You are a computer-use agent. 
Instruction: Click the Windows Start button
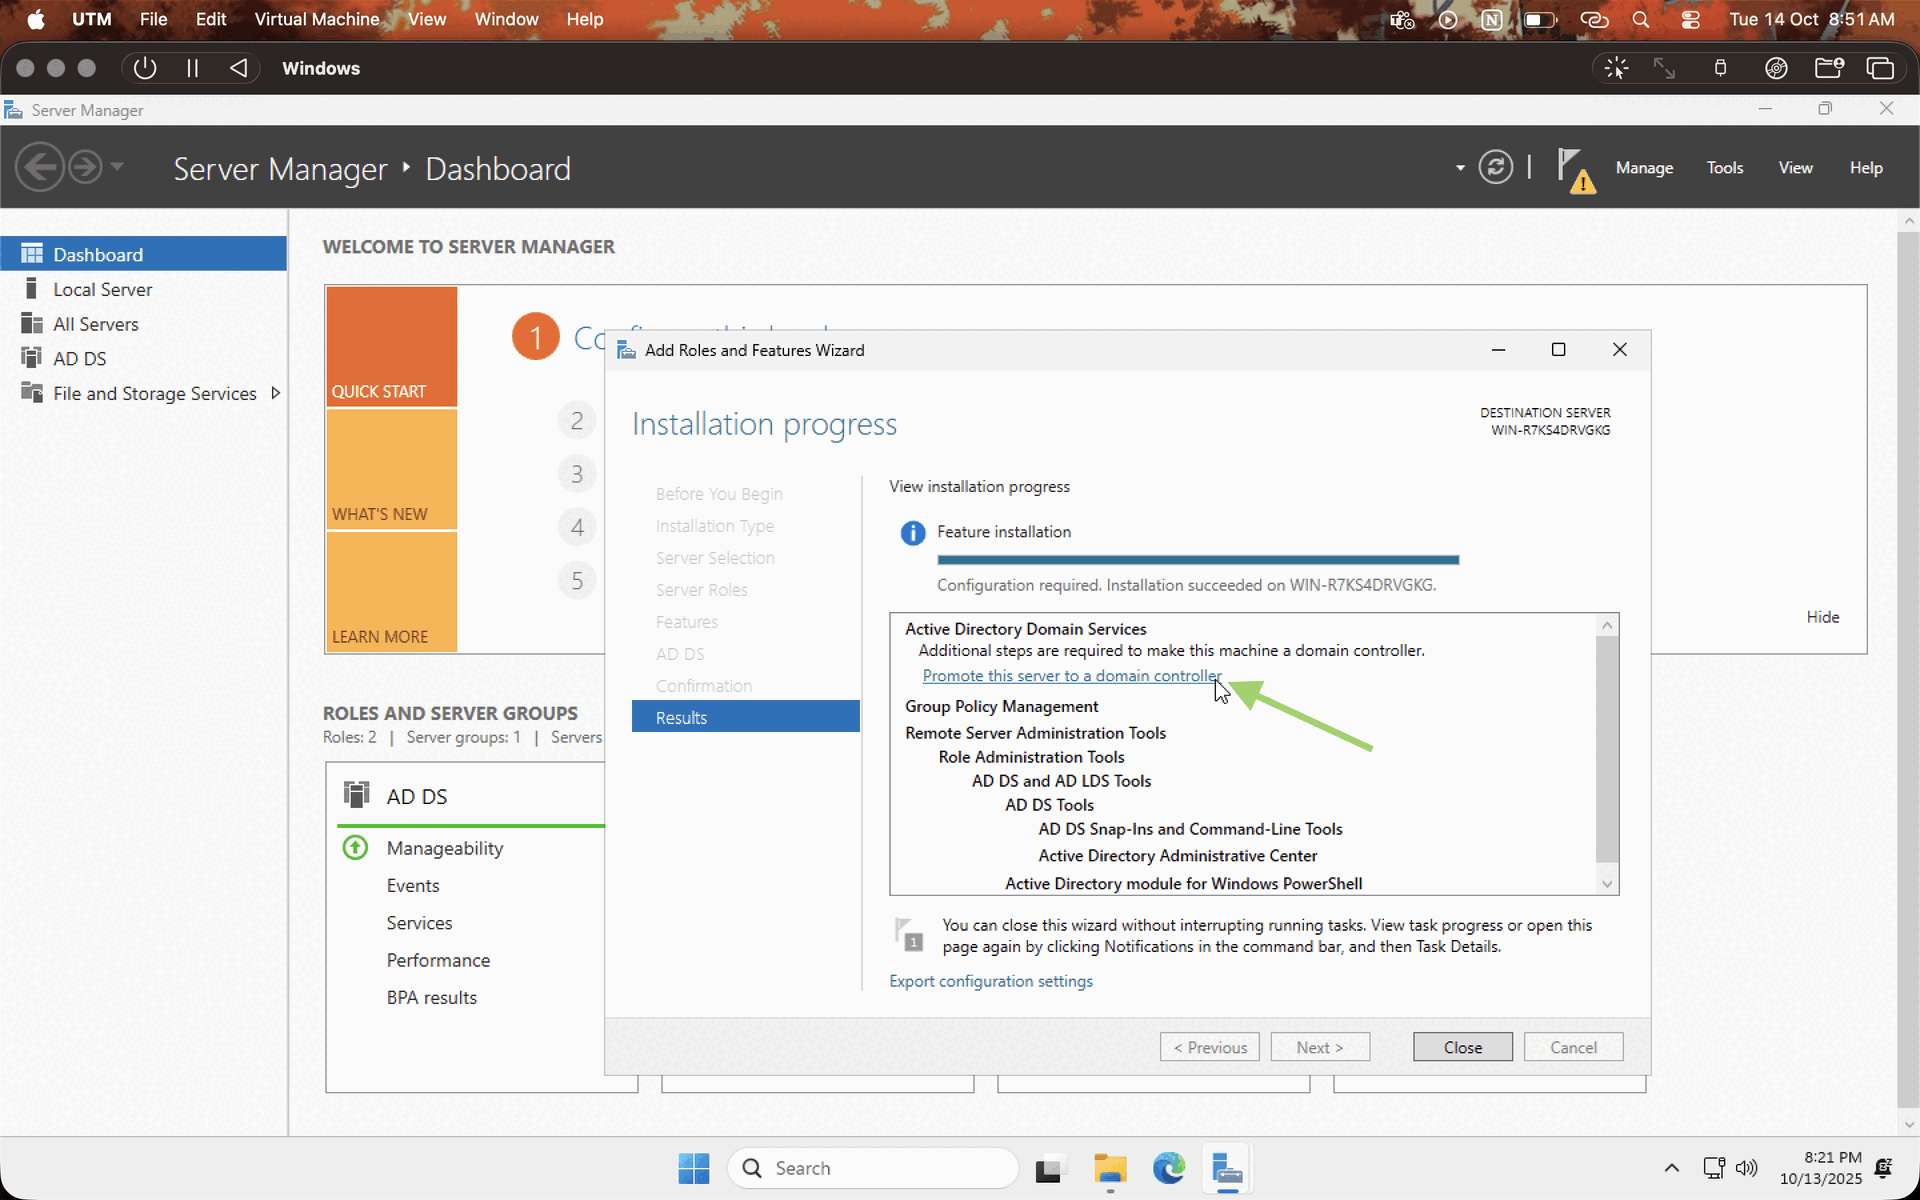[693, 1168]
